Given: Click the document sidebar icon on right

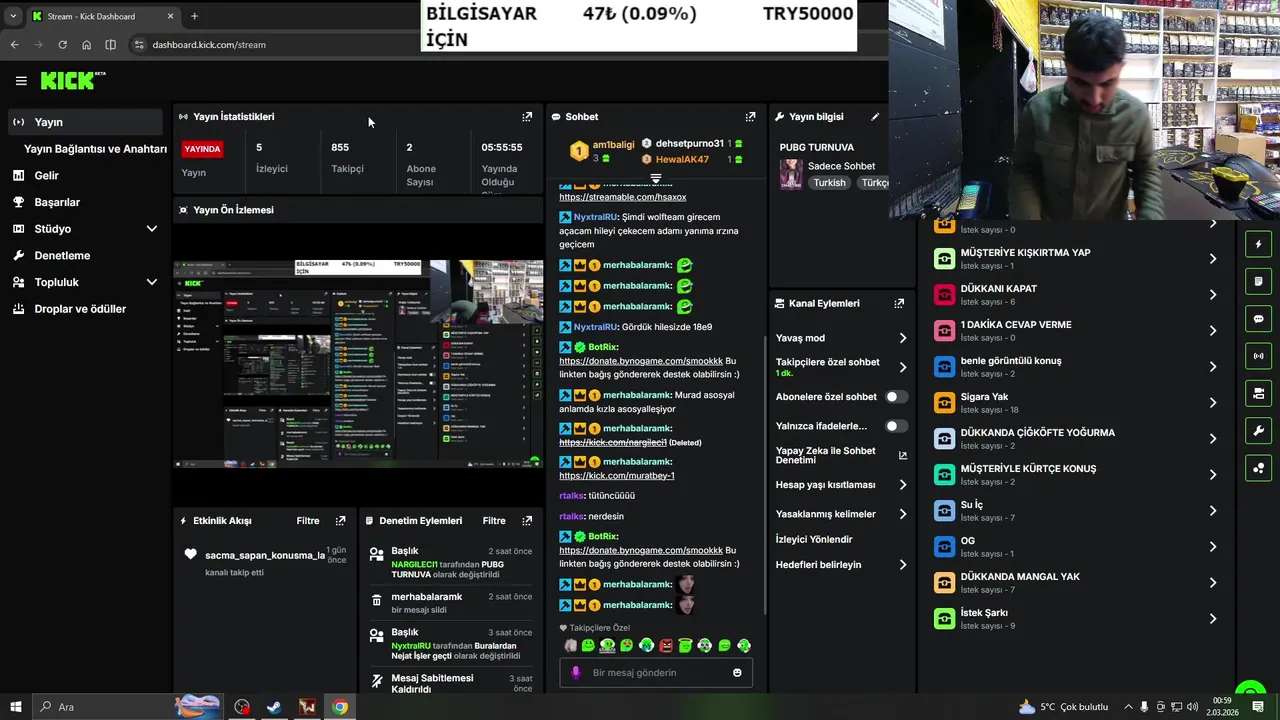Looking at the screenshot, I should [x=1259, y=281].
